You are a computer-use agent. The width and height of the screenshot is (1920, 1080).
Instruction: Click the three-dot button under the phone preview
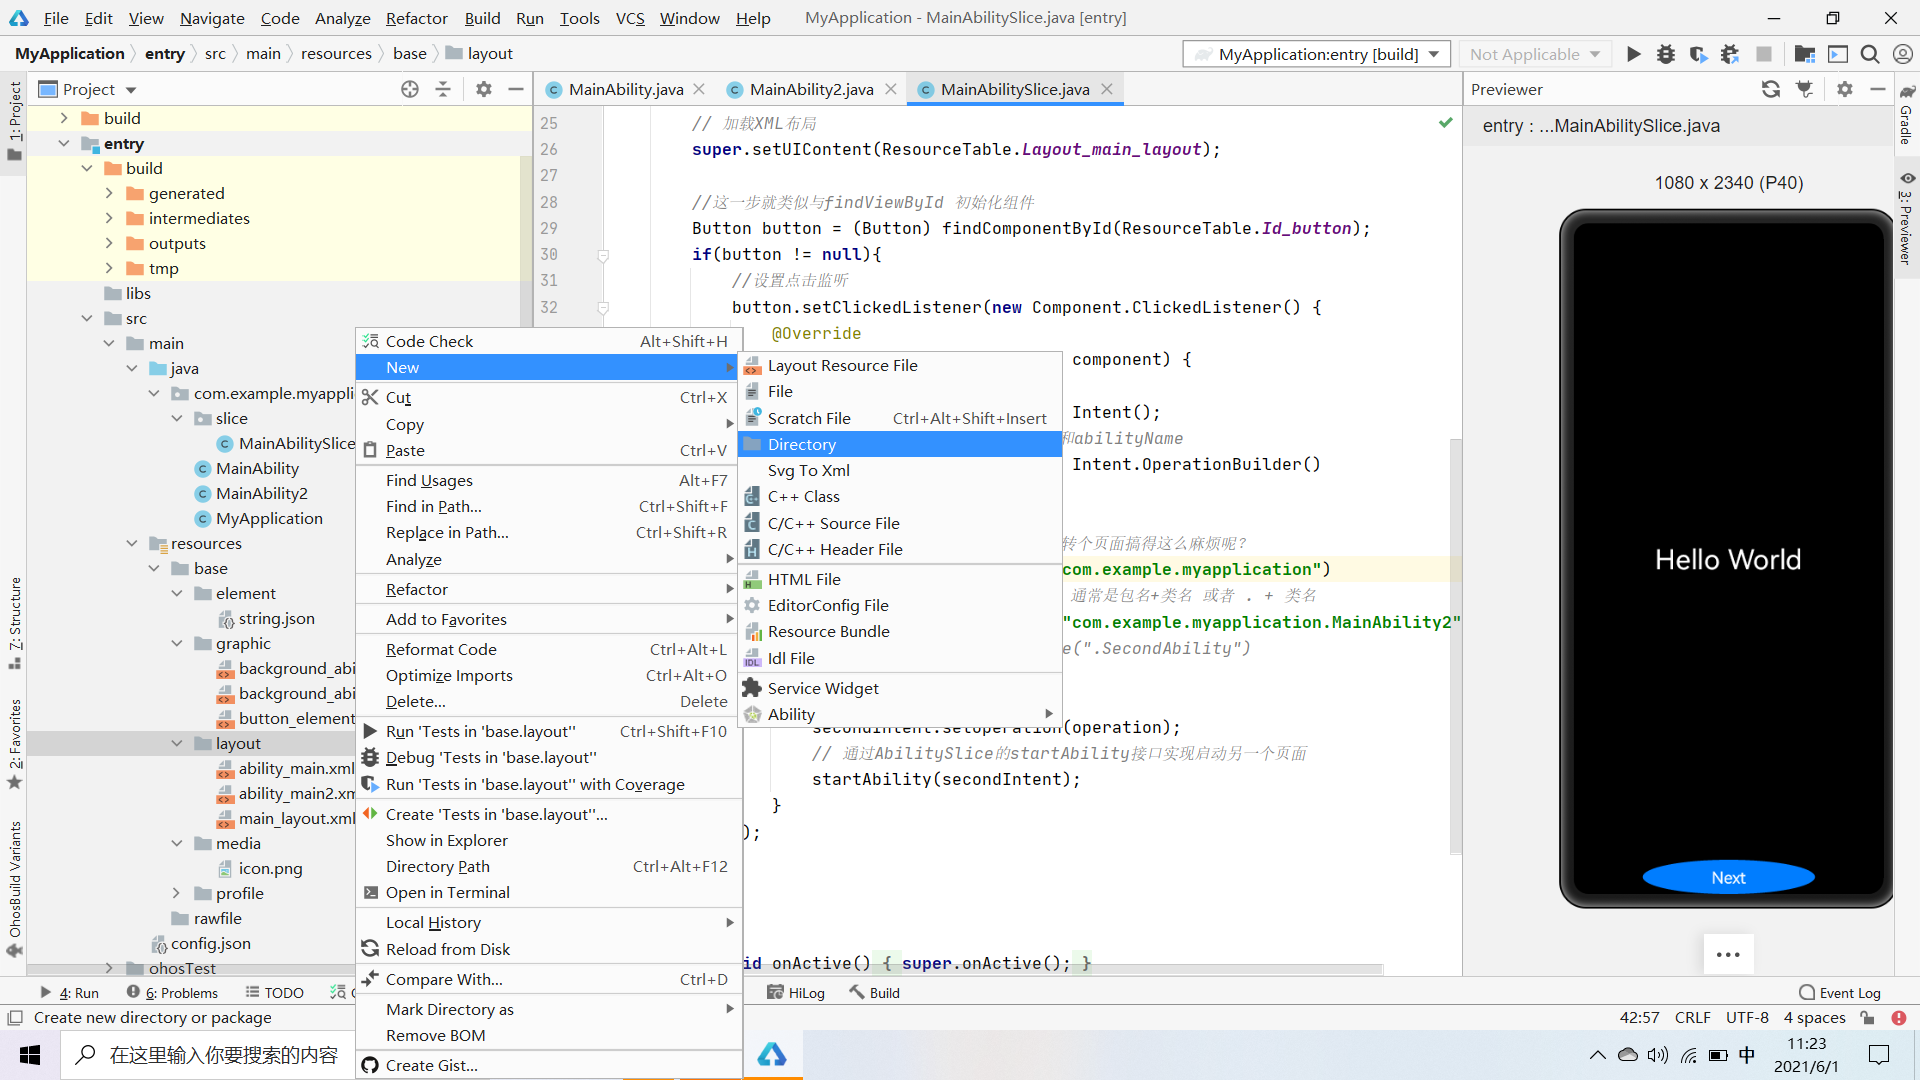[1727, 954]
